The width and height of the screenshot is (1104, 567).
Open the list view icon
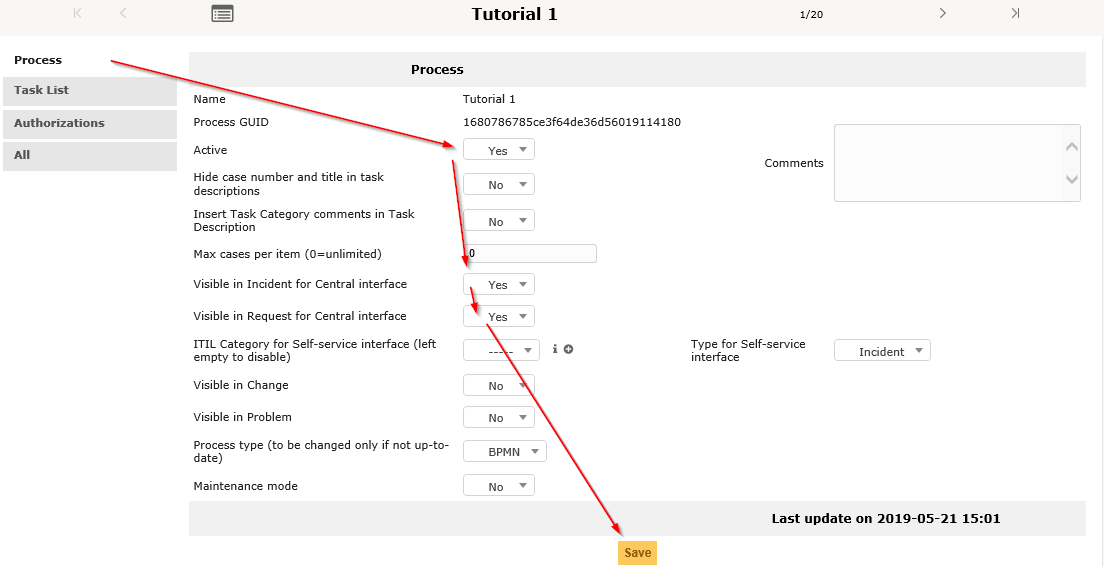(222, 14)
